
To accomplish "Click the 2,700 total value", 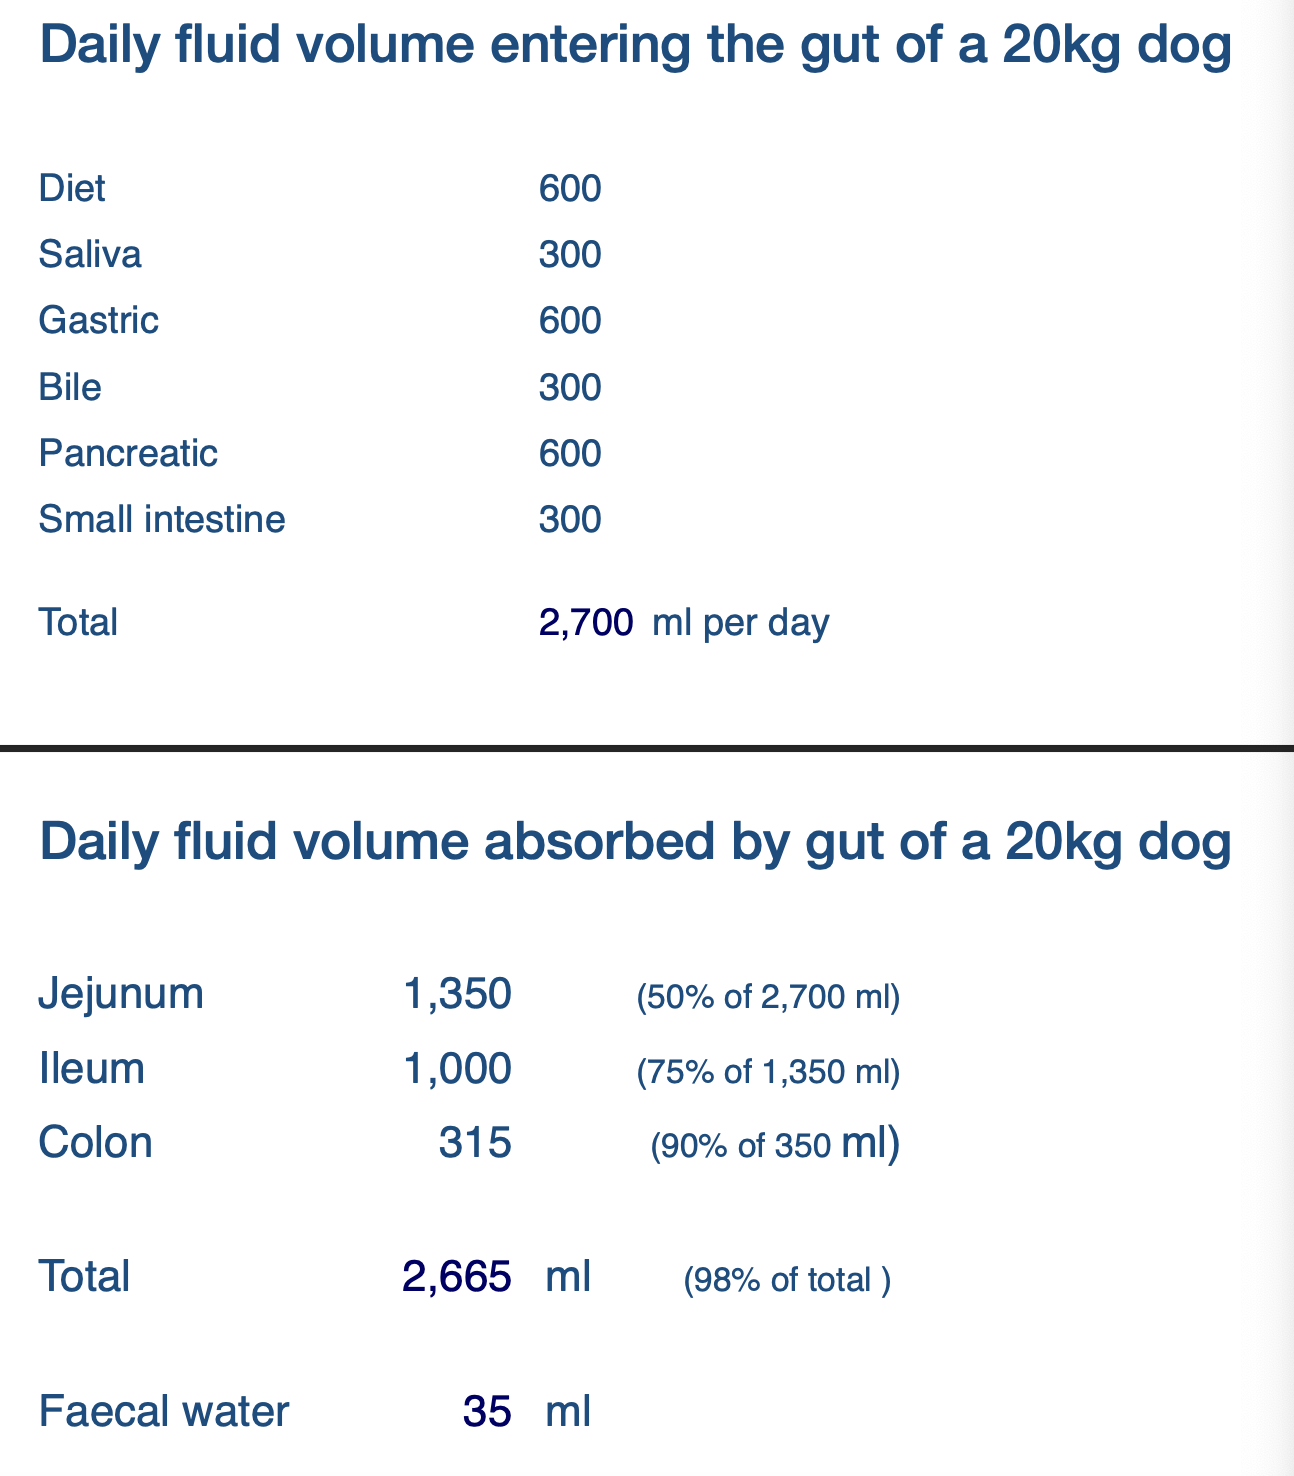I will tap(585, 622).
